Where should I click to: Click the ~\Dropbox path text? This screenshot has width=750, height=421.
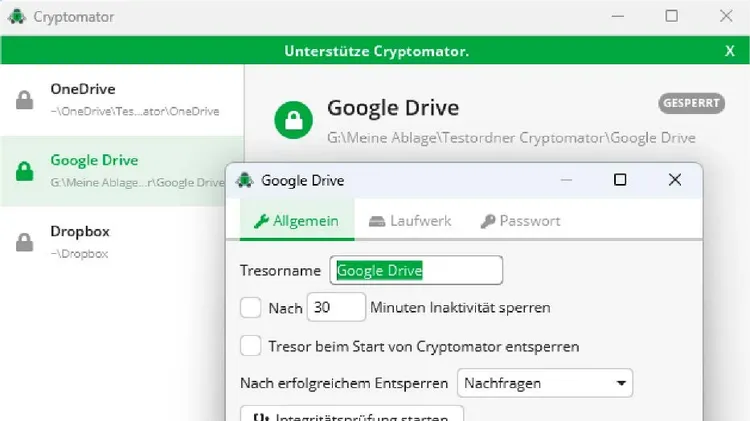point(79,254)
